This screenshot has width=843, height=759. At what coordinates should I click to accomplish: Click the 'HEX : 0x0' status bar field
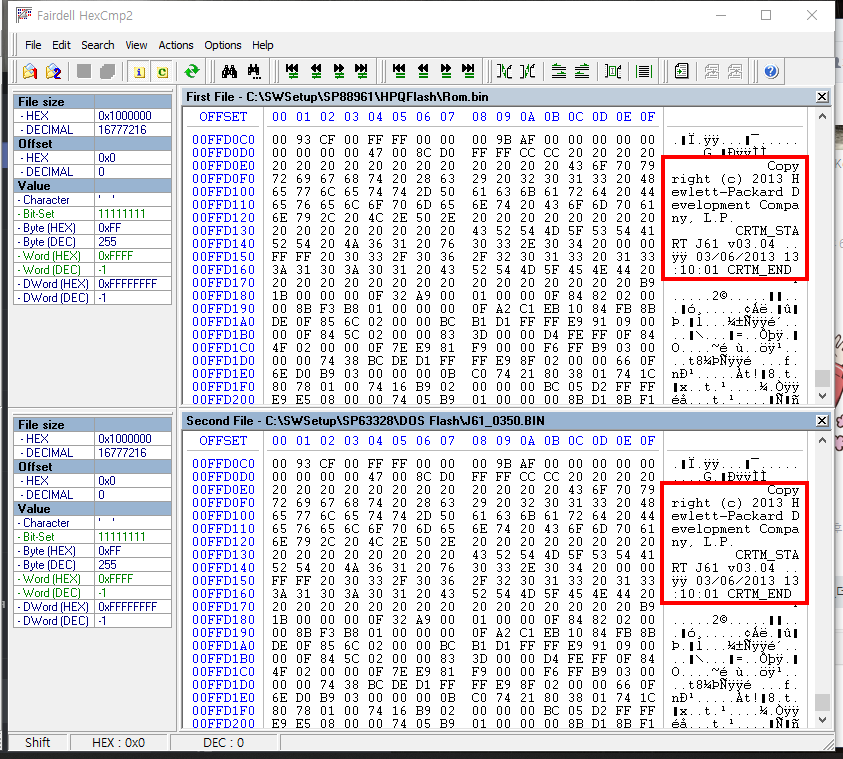point(118,742)
